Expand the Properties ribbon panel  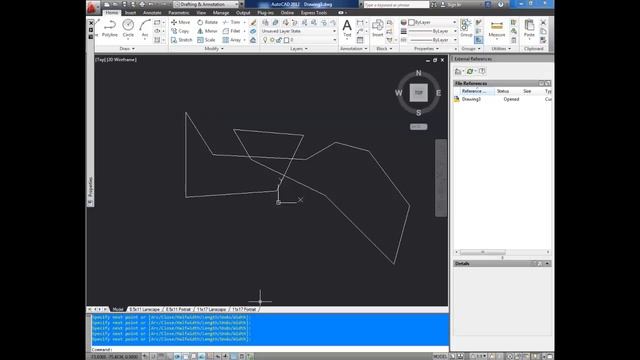coord(426,49)
